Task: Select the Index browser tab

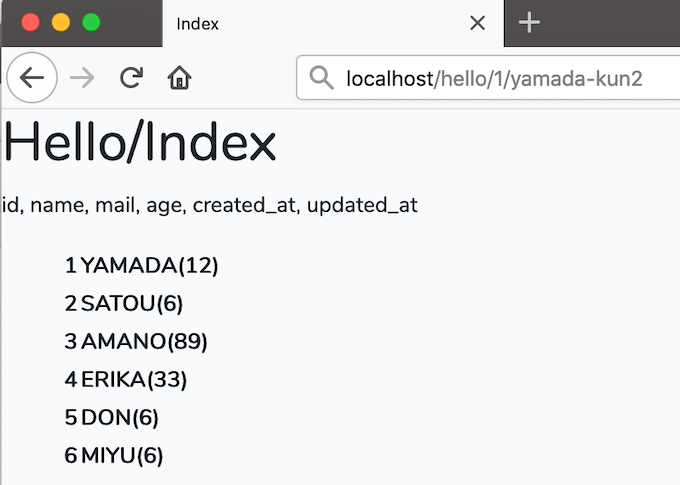Action: click(333, 23)
